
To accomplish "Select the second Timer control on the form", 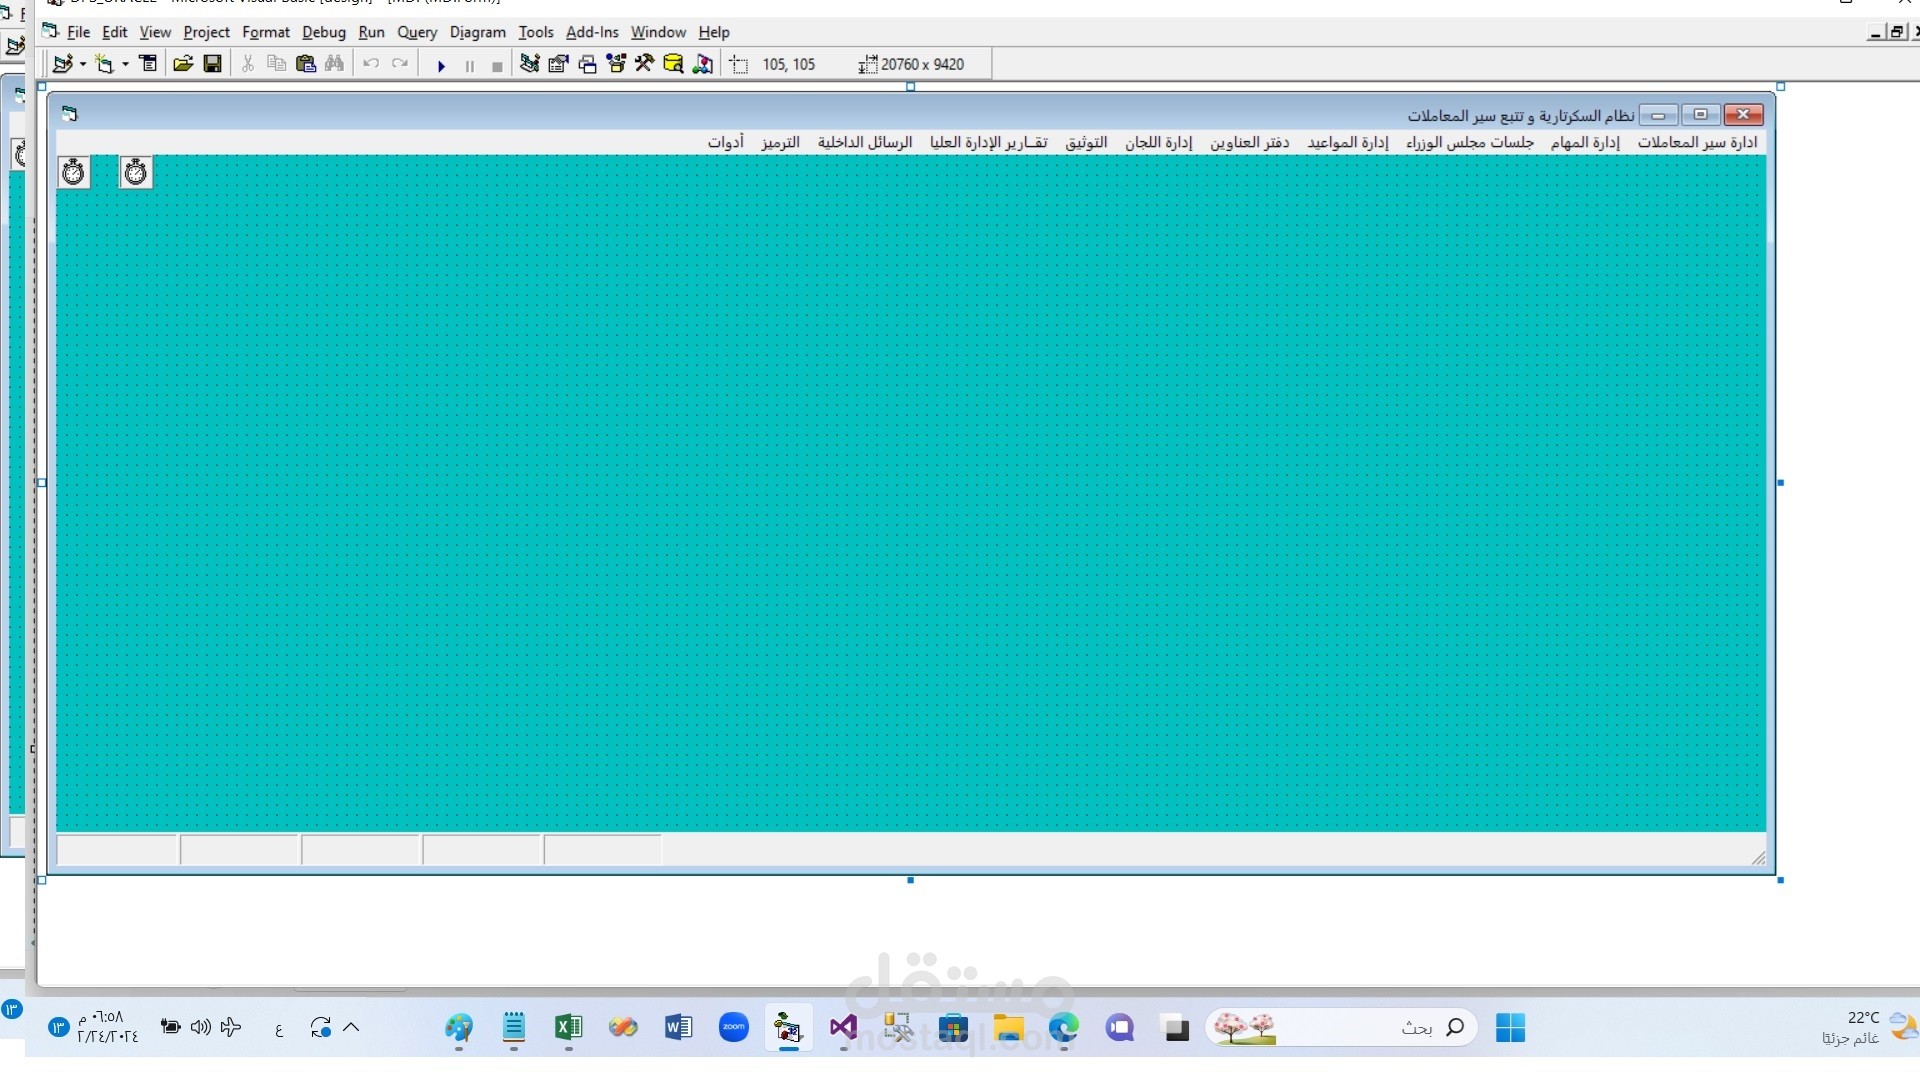I will (x=136, y=172).
